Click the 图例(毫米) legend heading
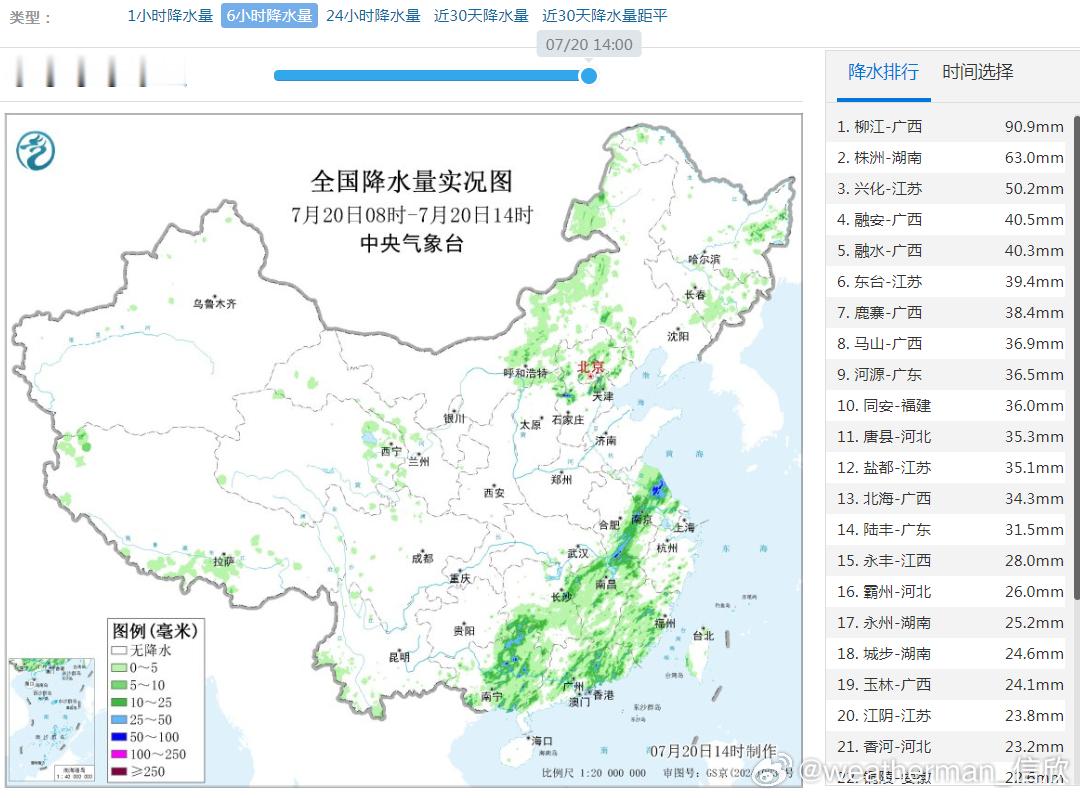This screenshot has width=1080, height=798. (x=155, y=631)
